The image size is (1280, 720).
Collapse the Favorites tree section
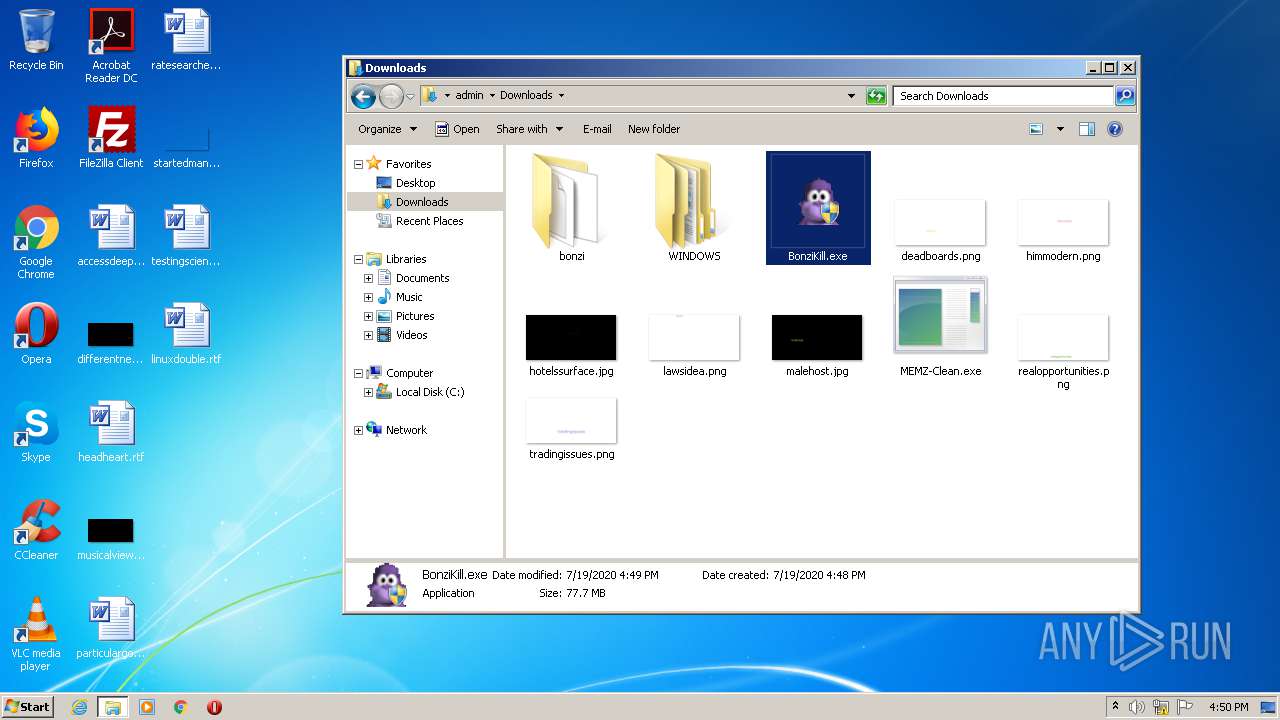coord(358,164)
